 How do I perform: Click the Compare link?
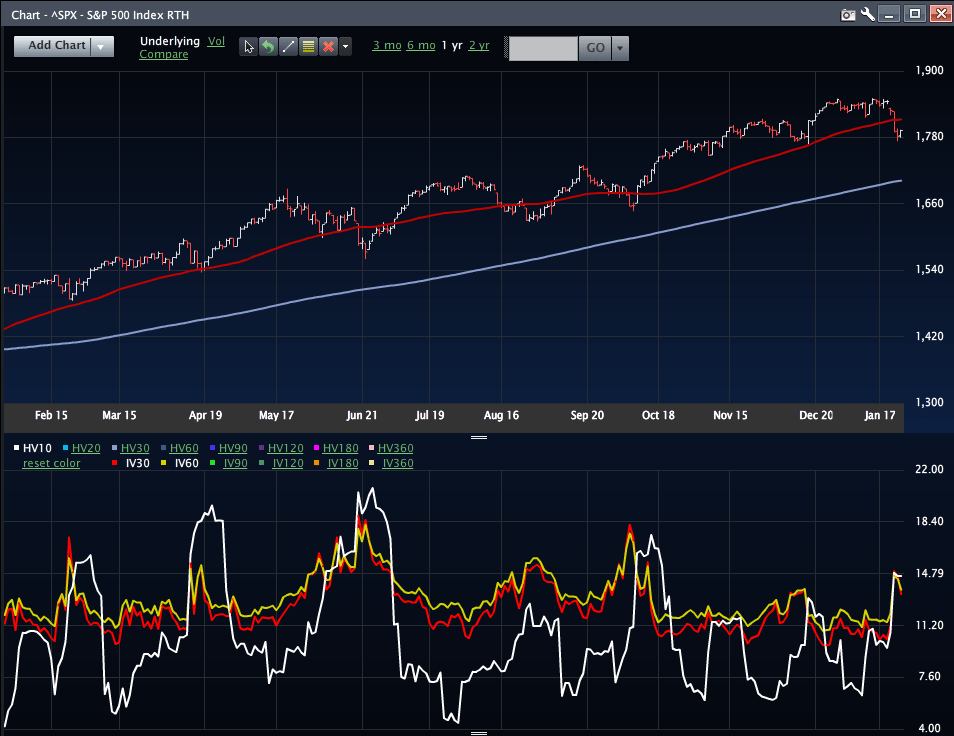163,54
